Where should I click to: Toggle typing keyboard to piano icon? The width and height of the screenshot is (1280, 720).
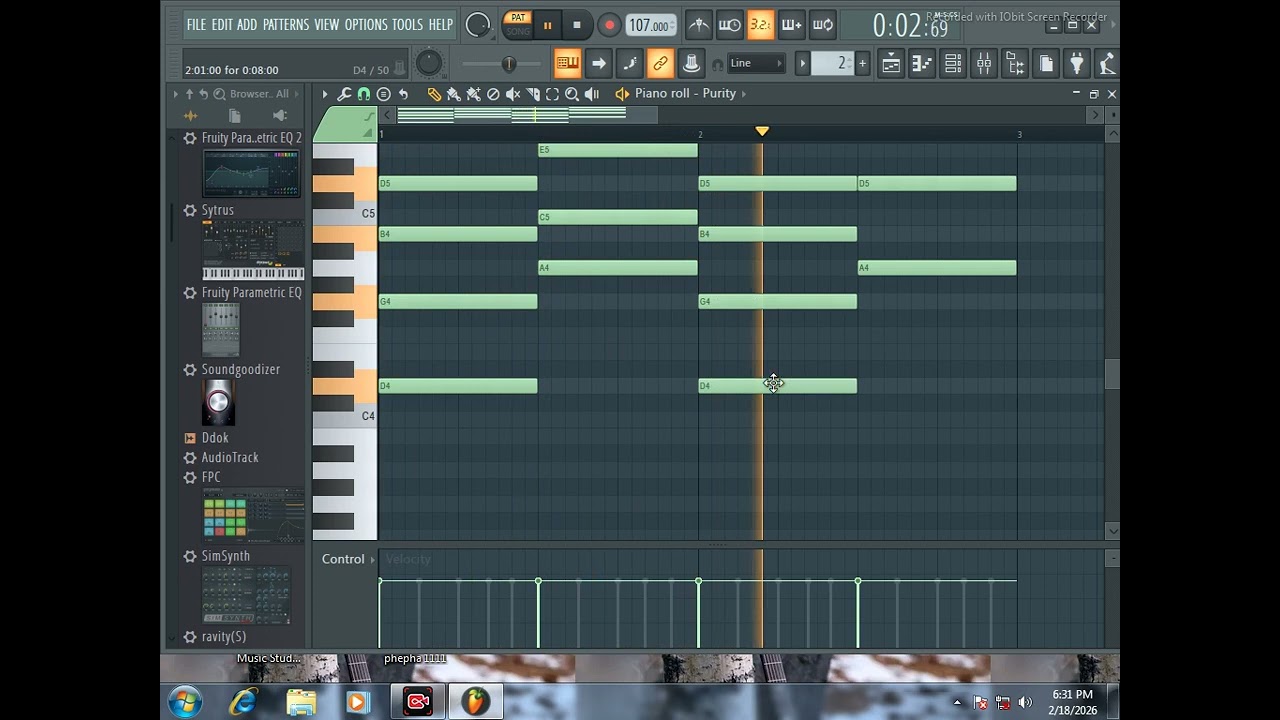tap(568, 64)
